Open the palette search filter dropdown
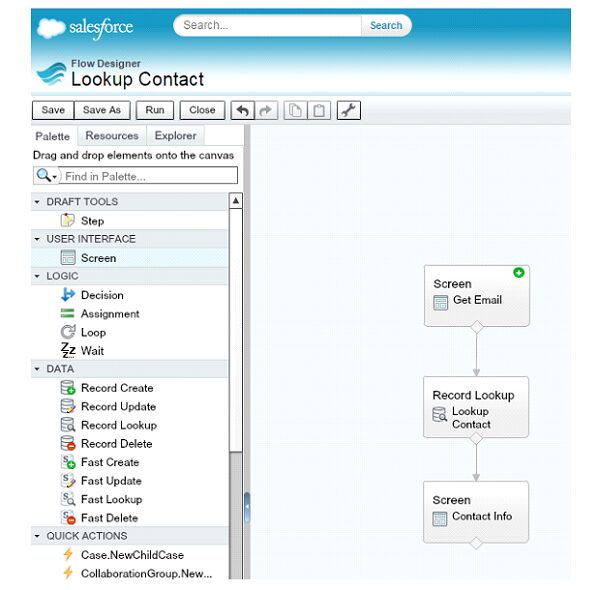Screen dimensions: 600x590 [x=46, y=176]
